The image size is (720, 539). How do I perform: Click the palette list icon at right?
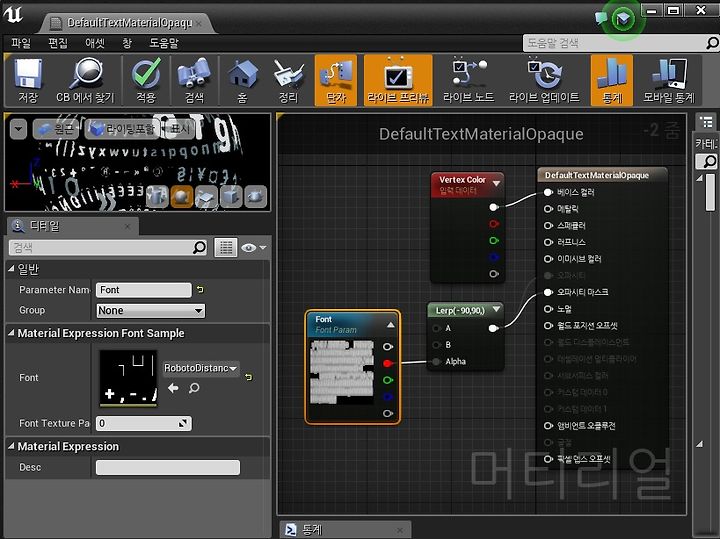706,122
